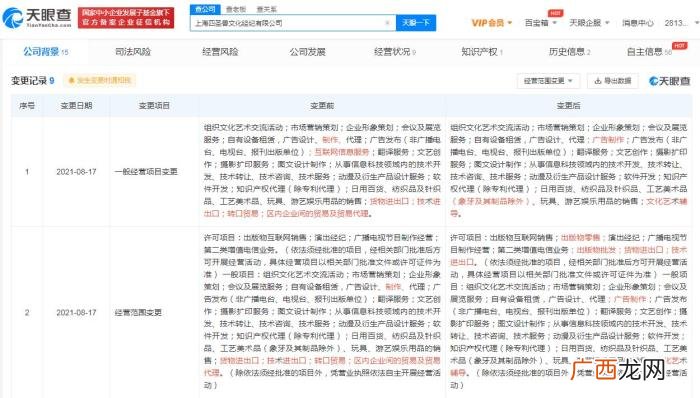This screenshot has width=700, height=398.
Task: Select the 查公司 search tab
Action: 205,9
